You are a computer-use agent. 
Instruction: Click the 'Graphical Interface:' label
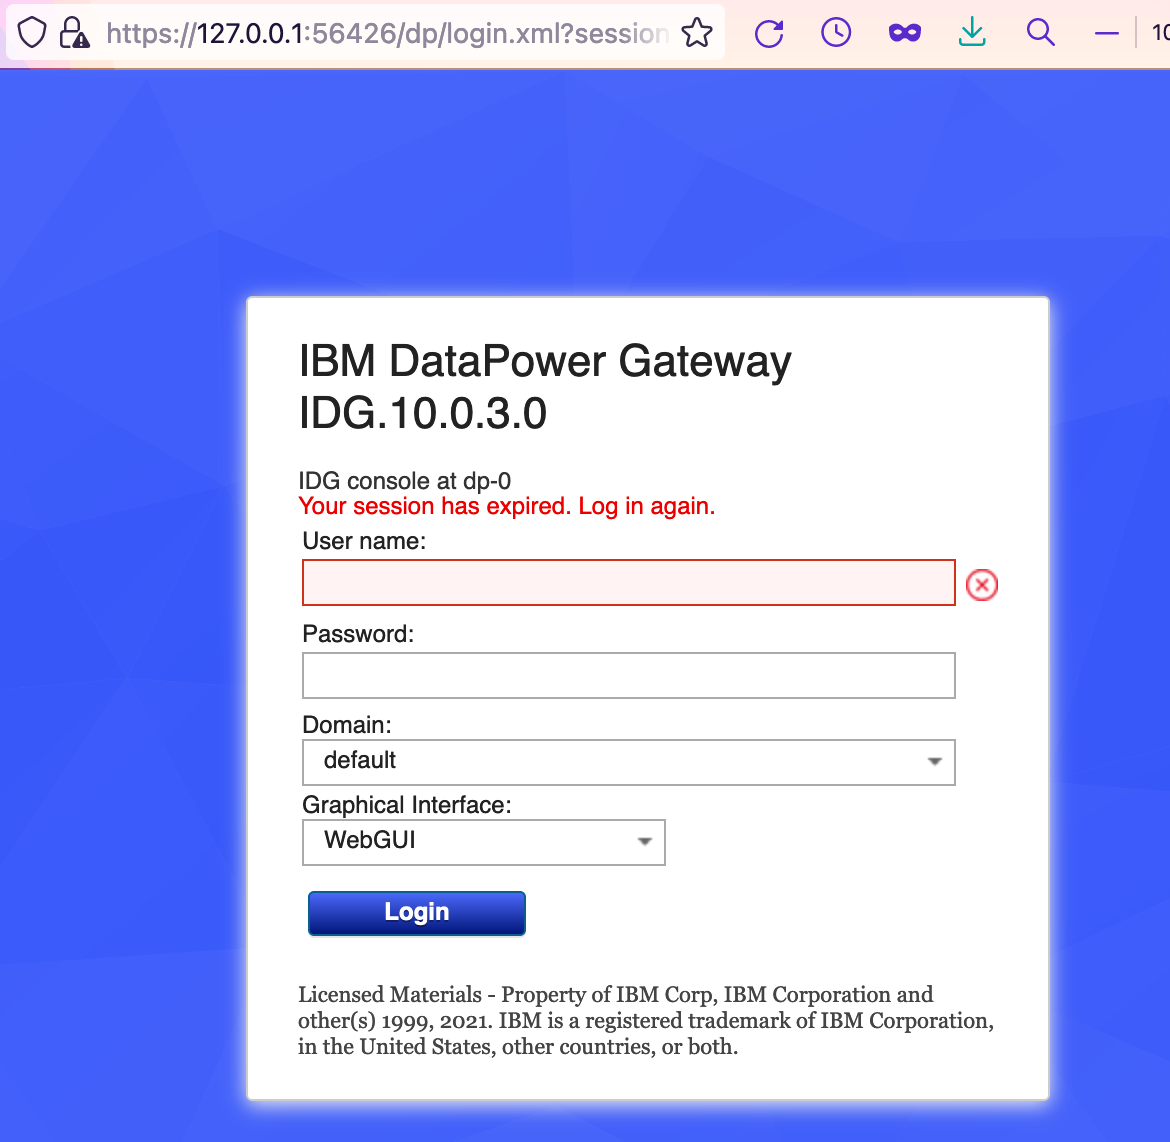tap(407, 805)
